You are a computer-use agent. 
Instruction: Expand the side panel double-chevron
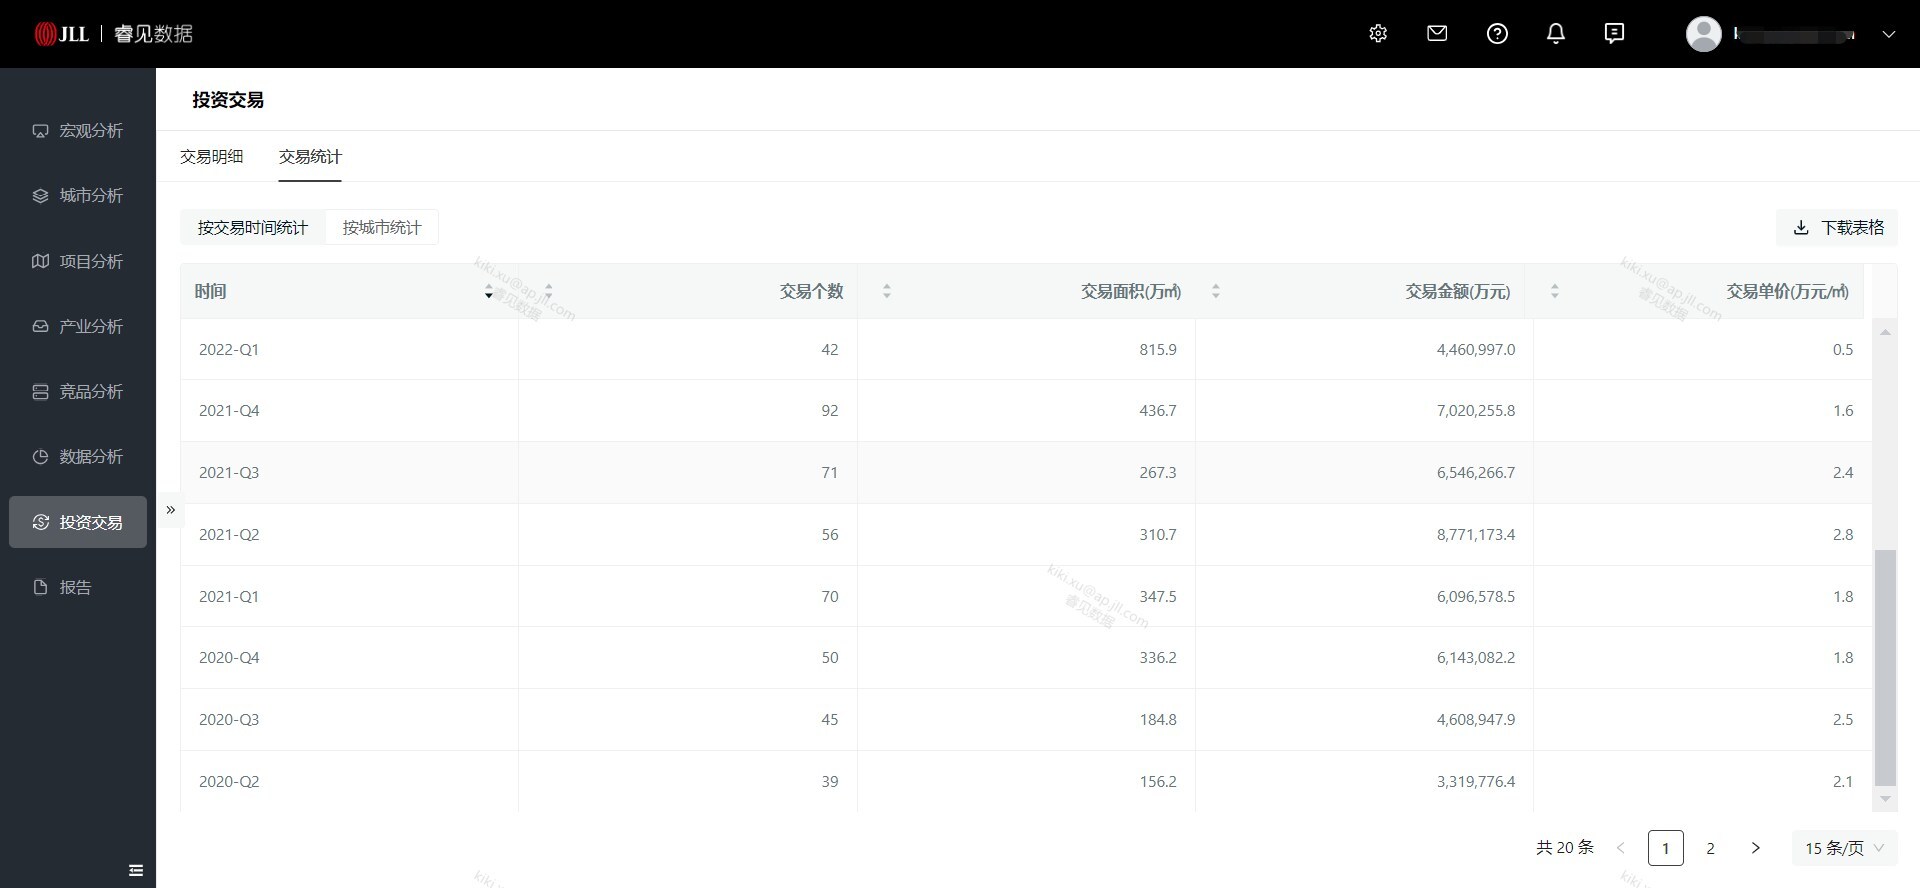point(171,510)
